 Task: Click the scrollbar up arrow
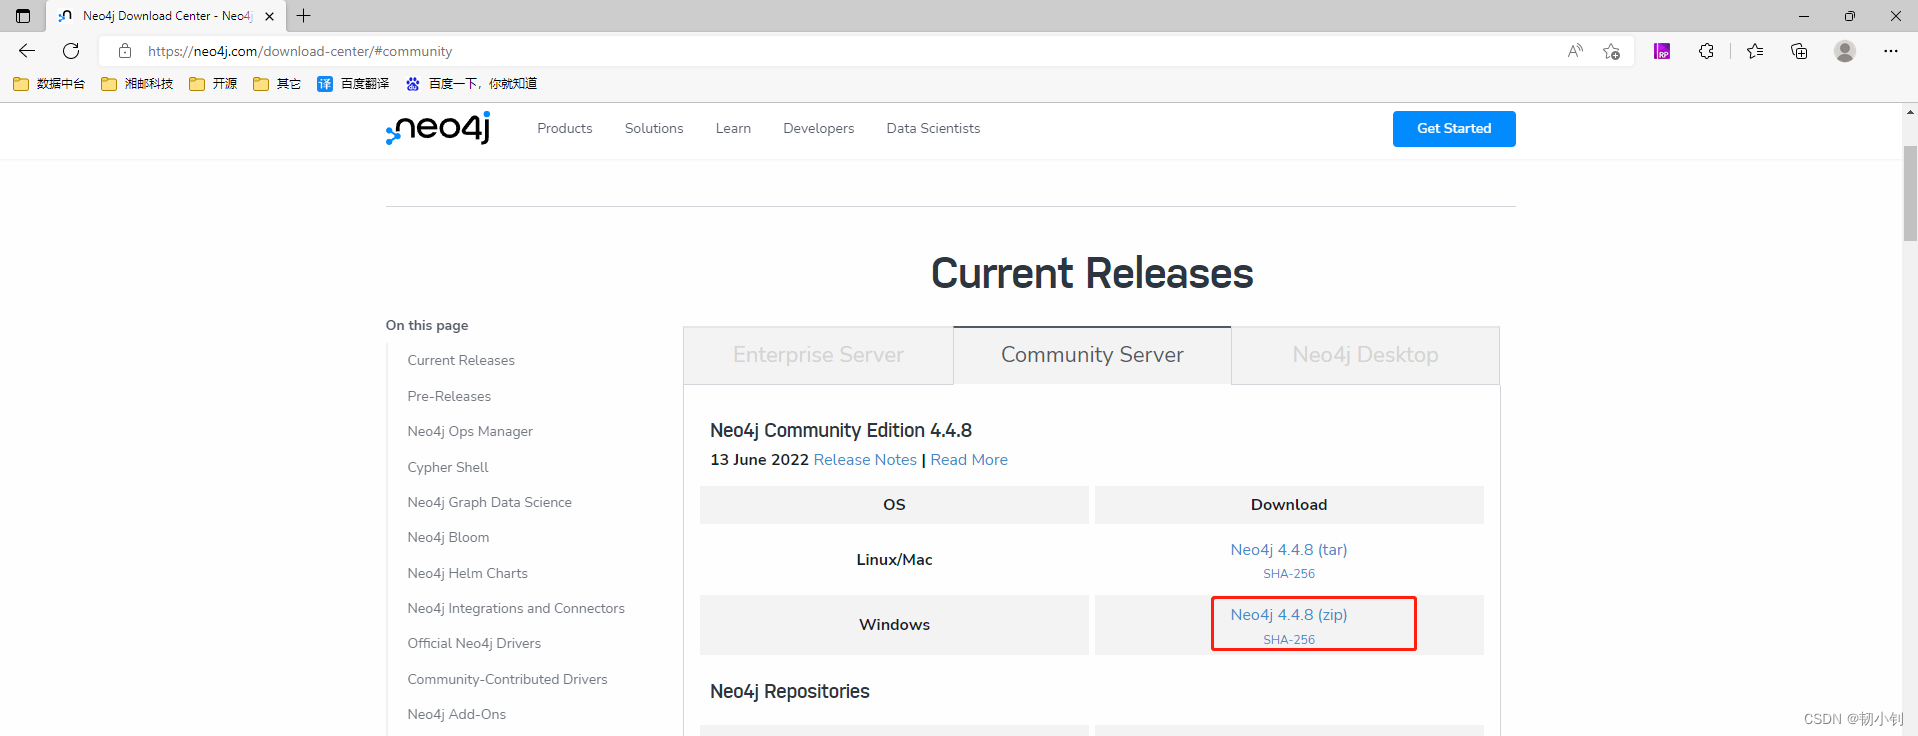1910,112
